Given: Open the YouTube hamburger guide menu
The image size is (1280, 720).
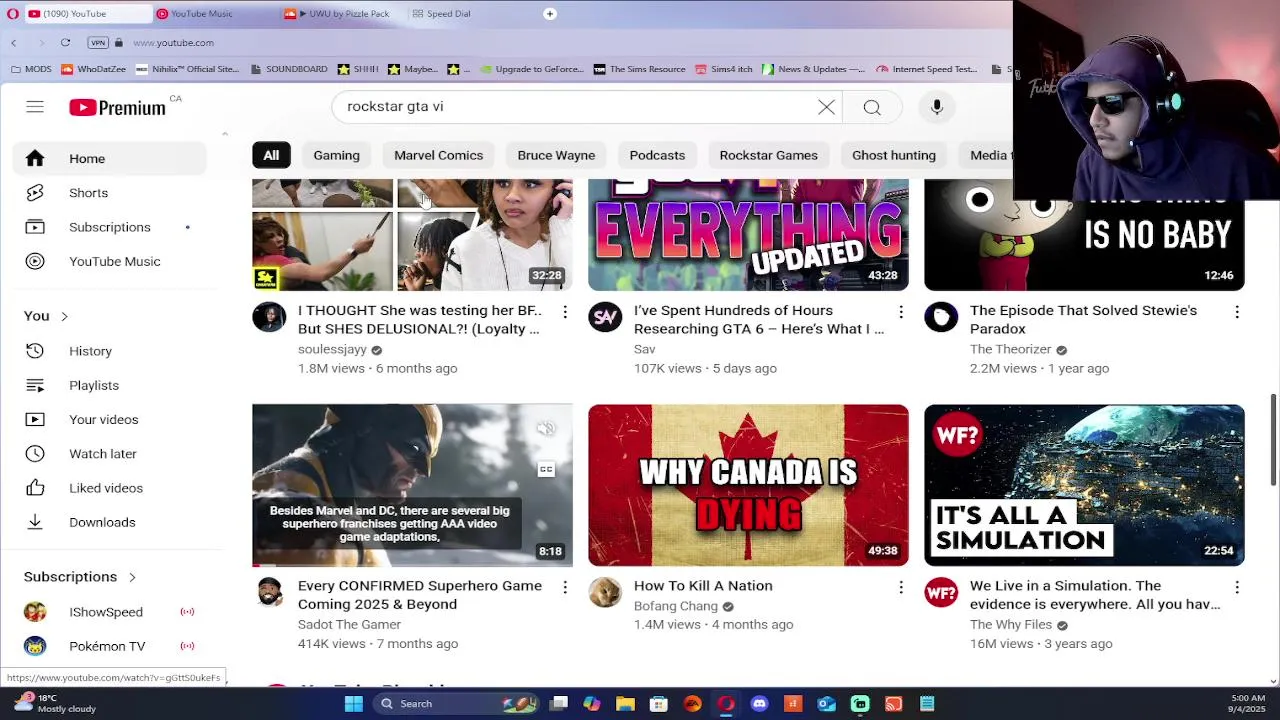Looking at the screenshot, I should (x=35, y=107).
